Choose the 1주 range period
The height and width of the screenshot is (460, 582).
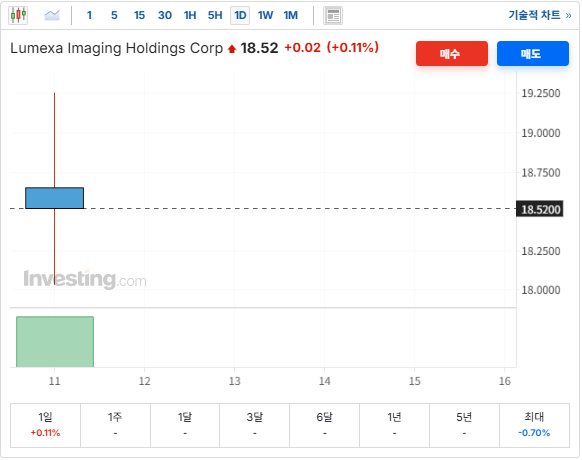point(115,425)
